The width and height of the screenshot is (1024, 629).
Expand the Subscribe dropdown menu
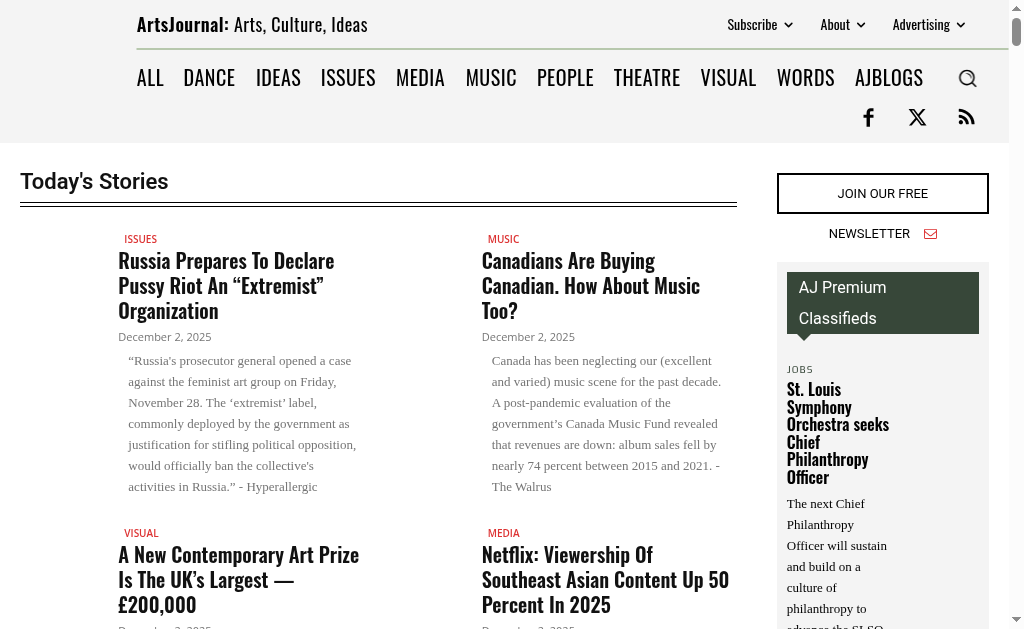(x=759, y=25)
